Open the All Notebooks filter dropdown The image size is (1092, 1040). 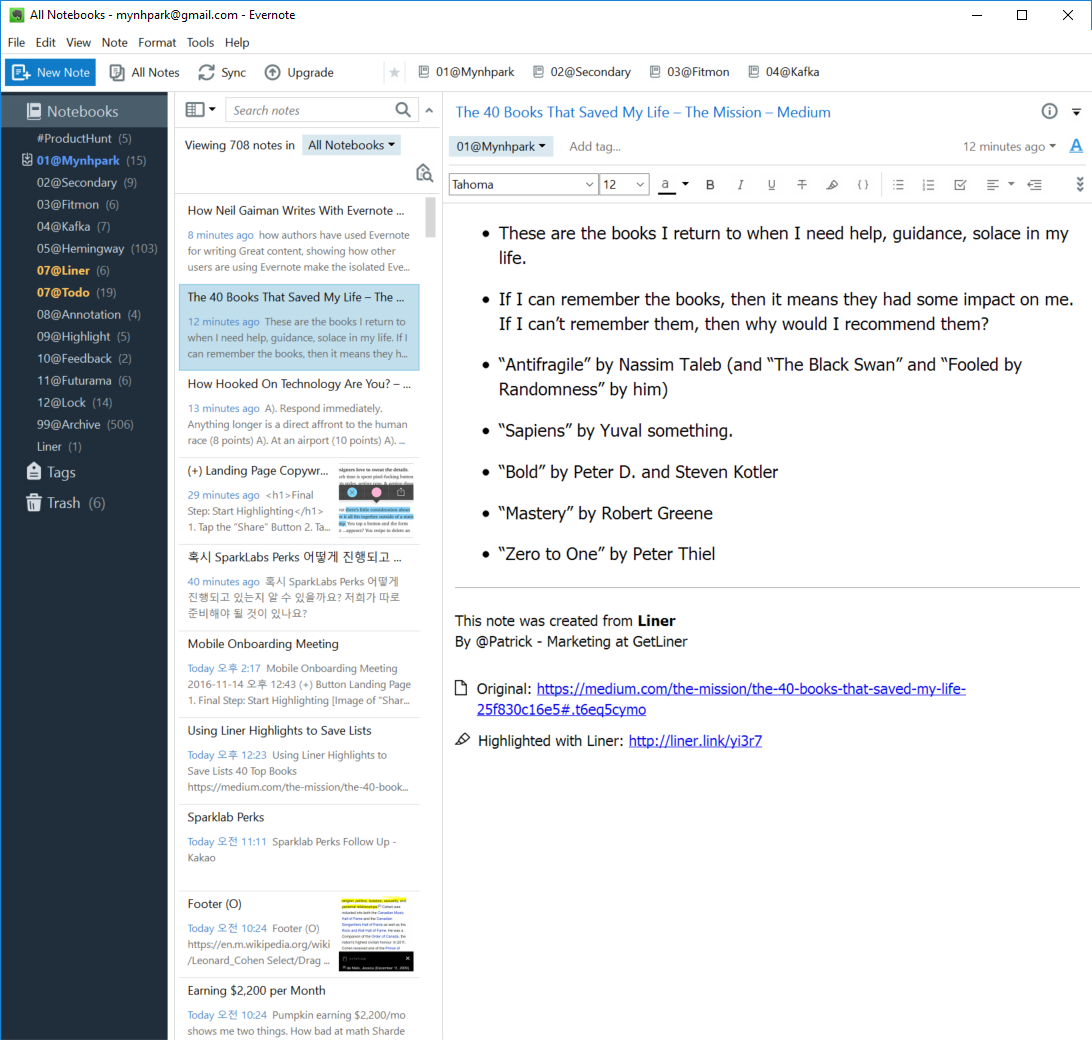(x=352, y=145)
